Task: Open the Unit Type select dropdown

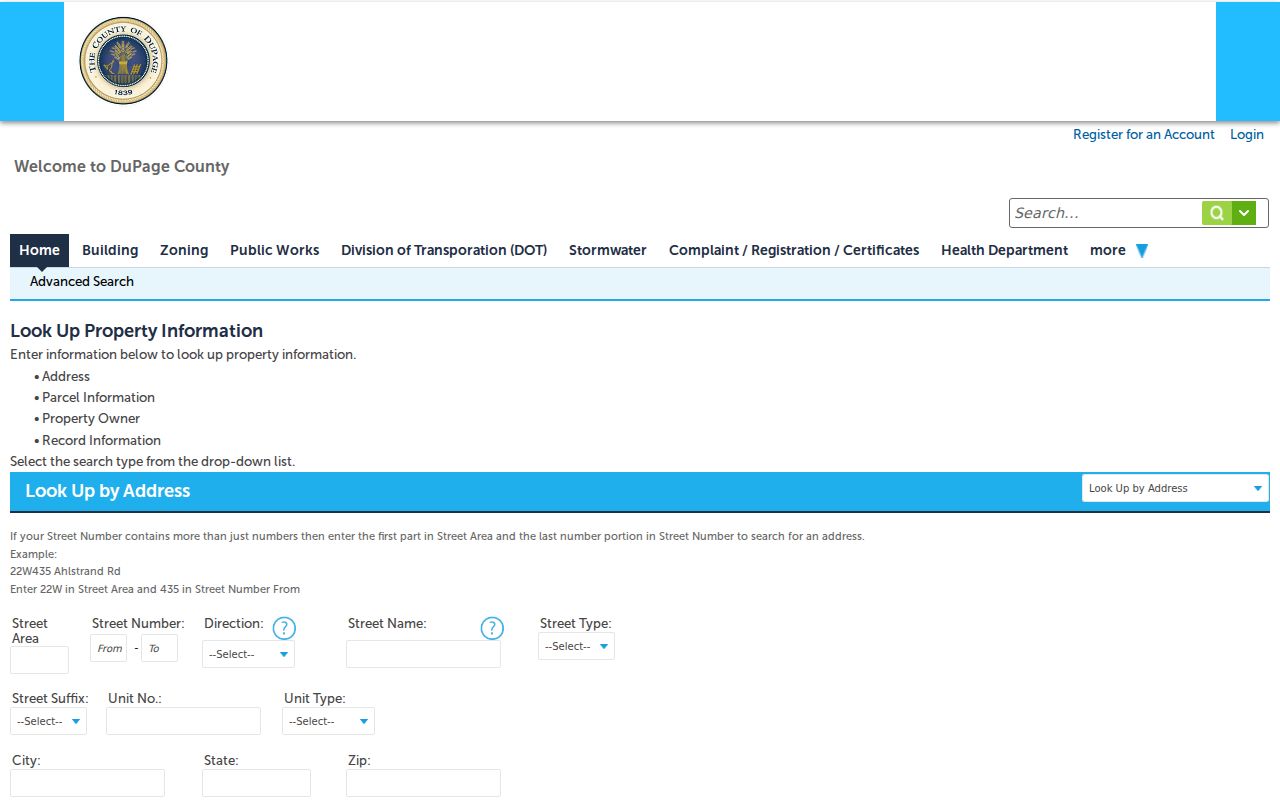Action: tap(328, 721)
